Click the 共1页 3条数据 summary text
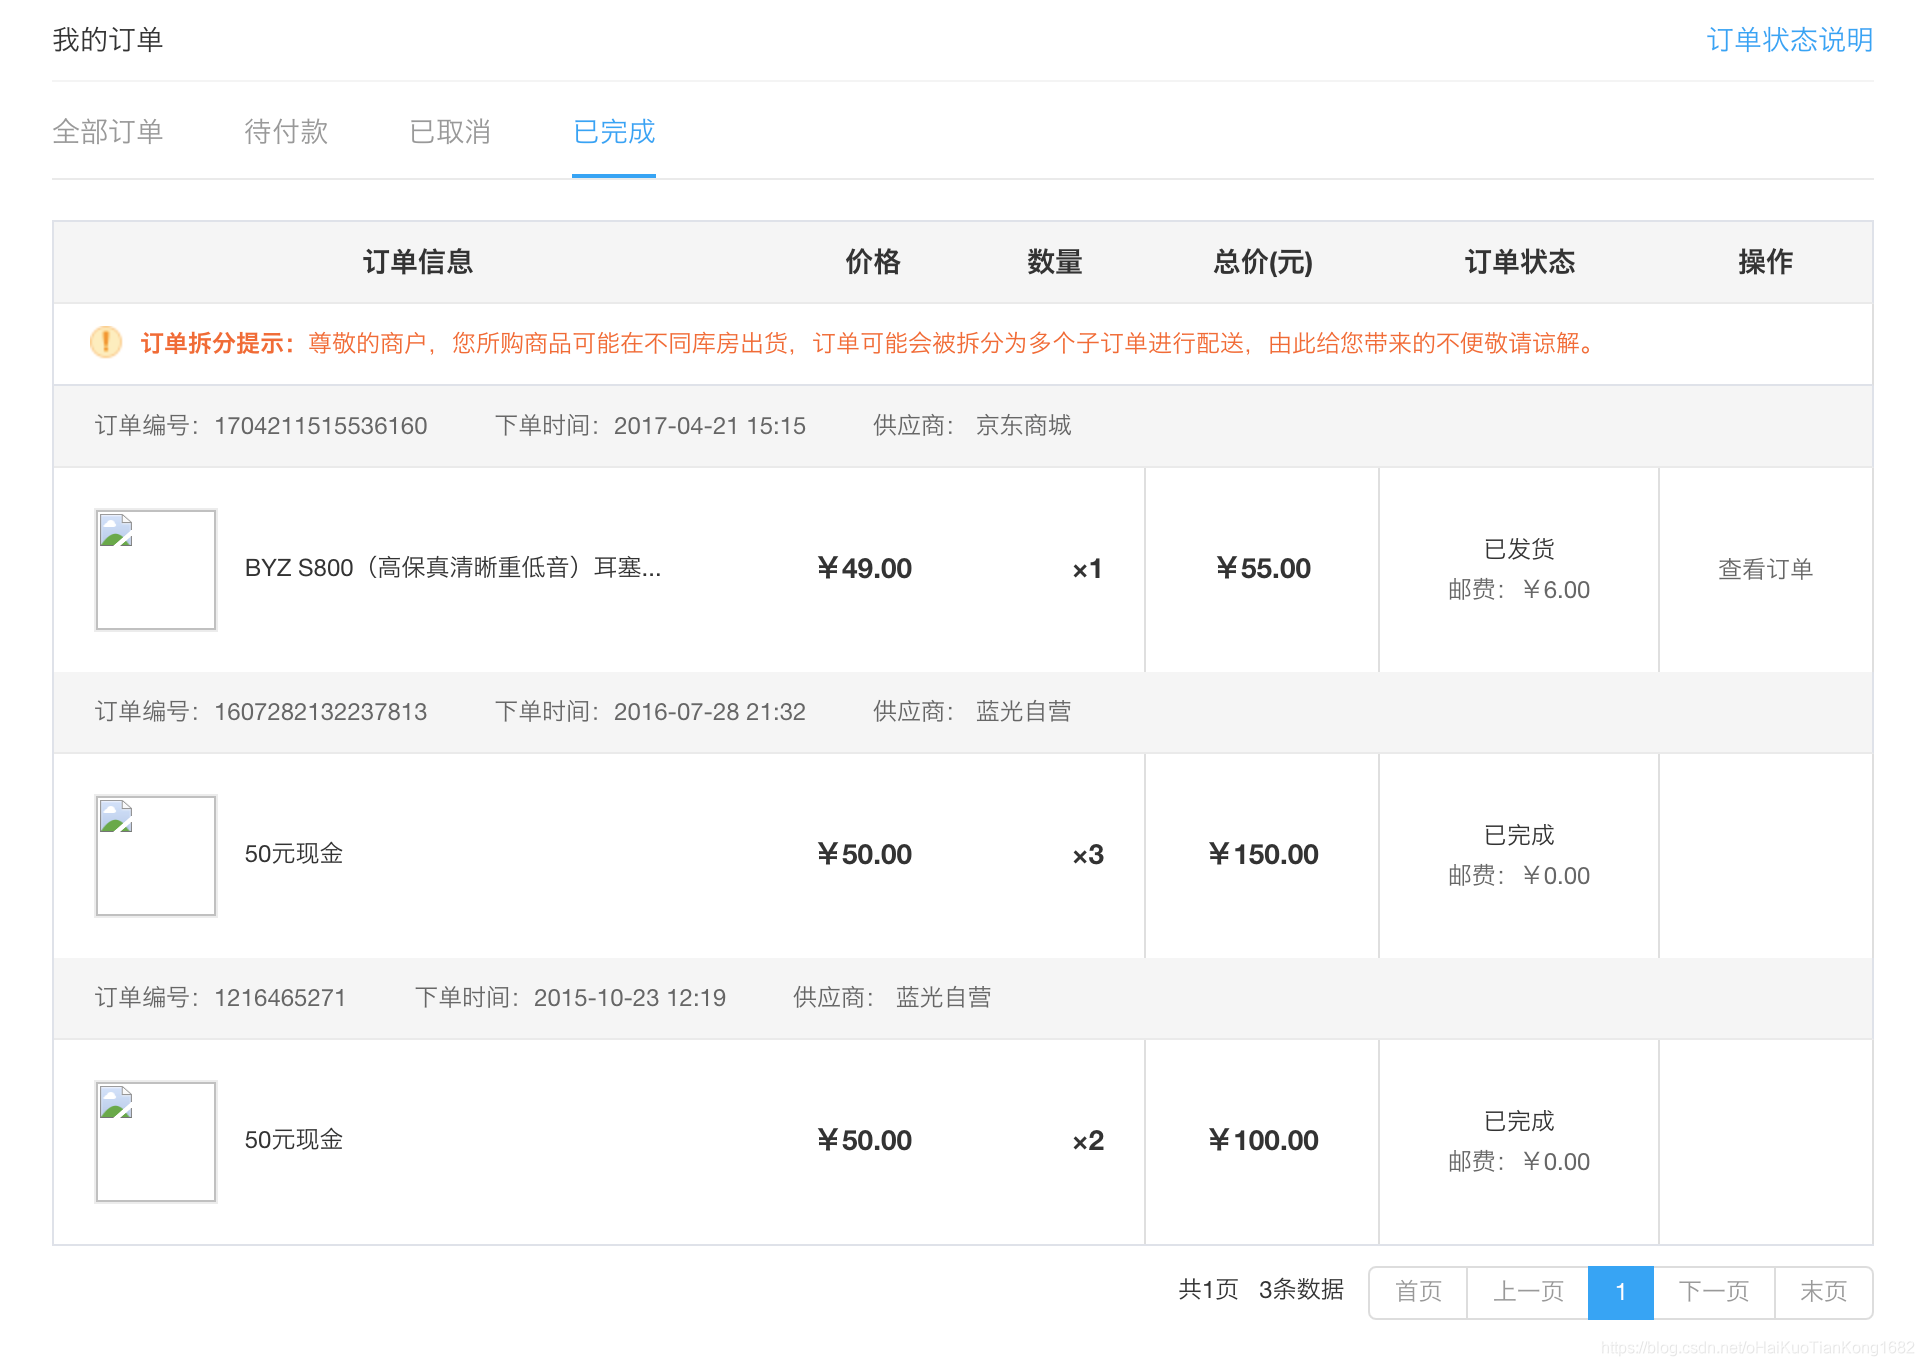 click(1261, 1290)
